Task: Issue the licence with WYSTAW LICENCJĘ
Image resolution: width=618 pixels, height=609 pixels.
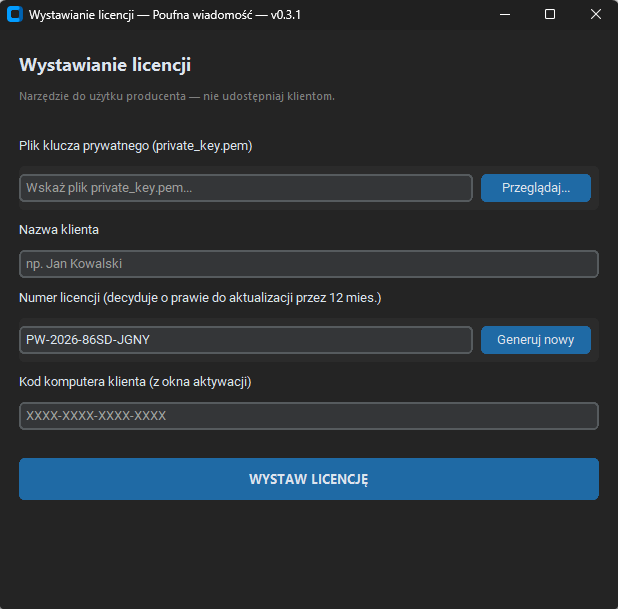Action: pos(309,479)
